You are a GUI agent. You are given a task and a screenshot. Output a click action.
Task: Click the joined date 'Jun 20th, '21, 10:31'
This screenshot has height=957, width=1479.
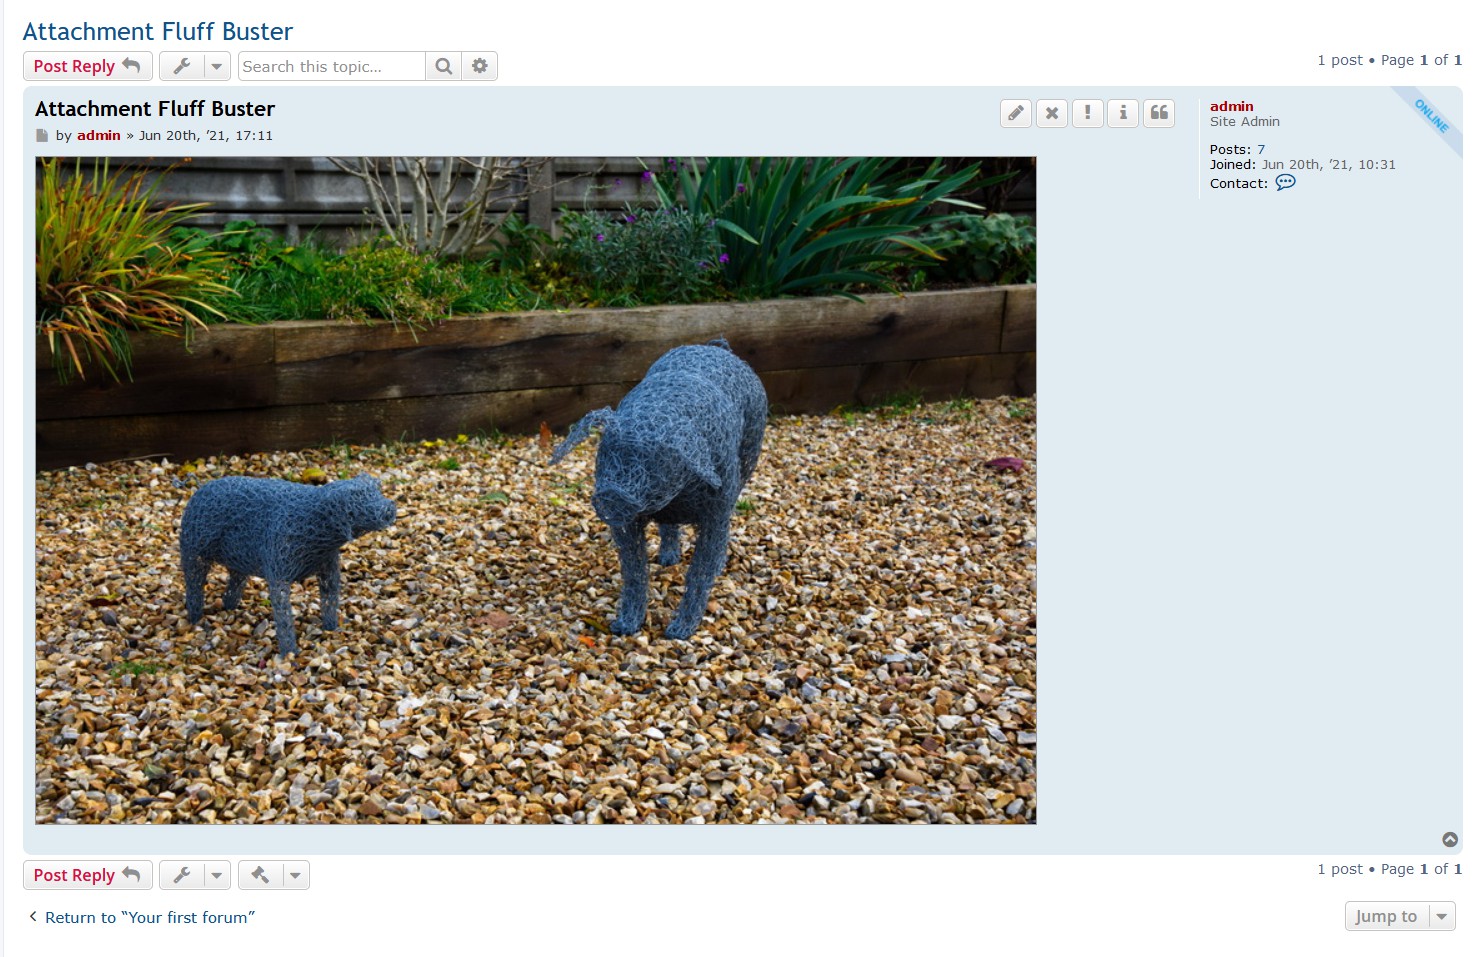1329,164
